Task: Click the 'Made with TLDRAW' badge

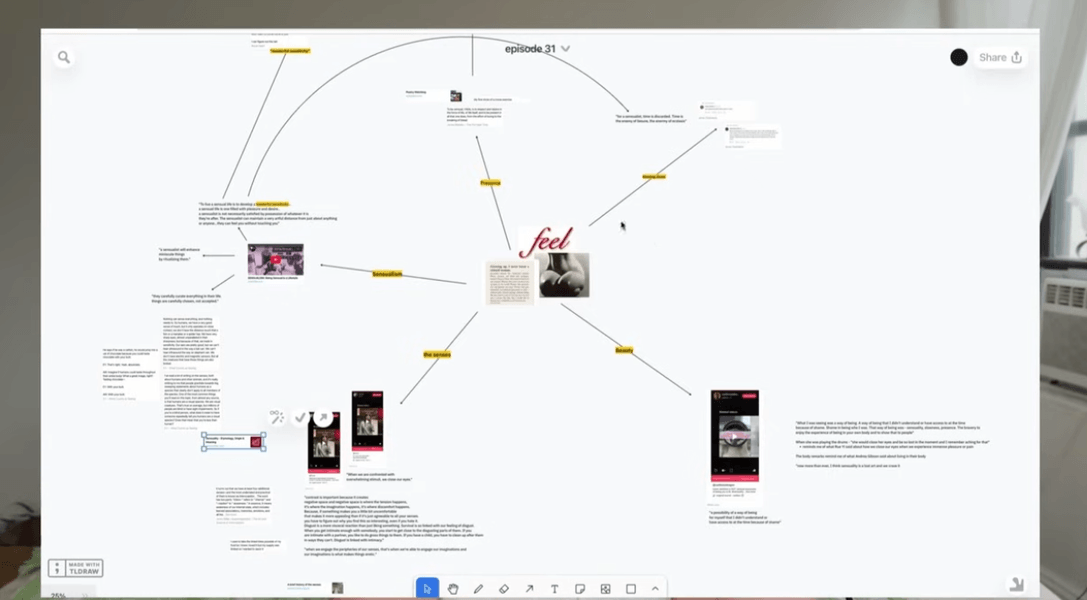Action: coord(76,567)
